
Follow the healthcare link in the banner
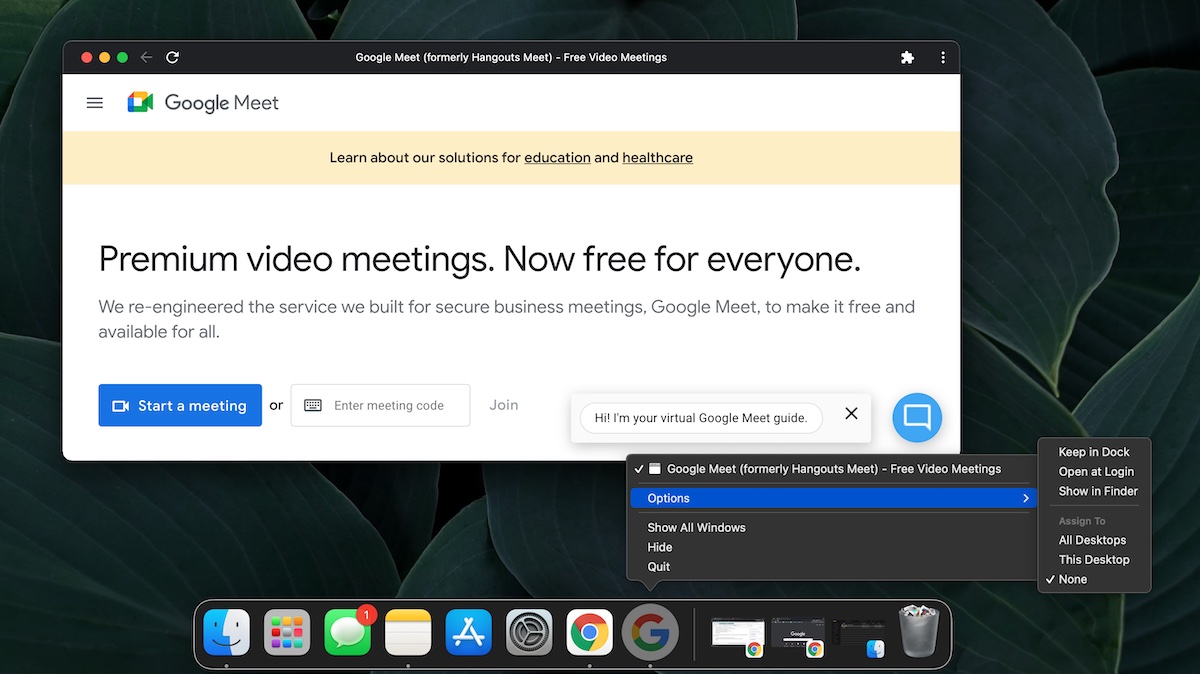click(x=657, y=157)
